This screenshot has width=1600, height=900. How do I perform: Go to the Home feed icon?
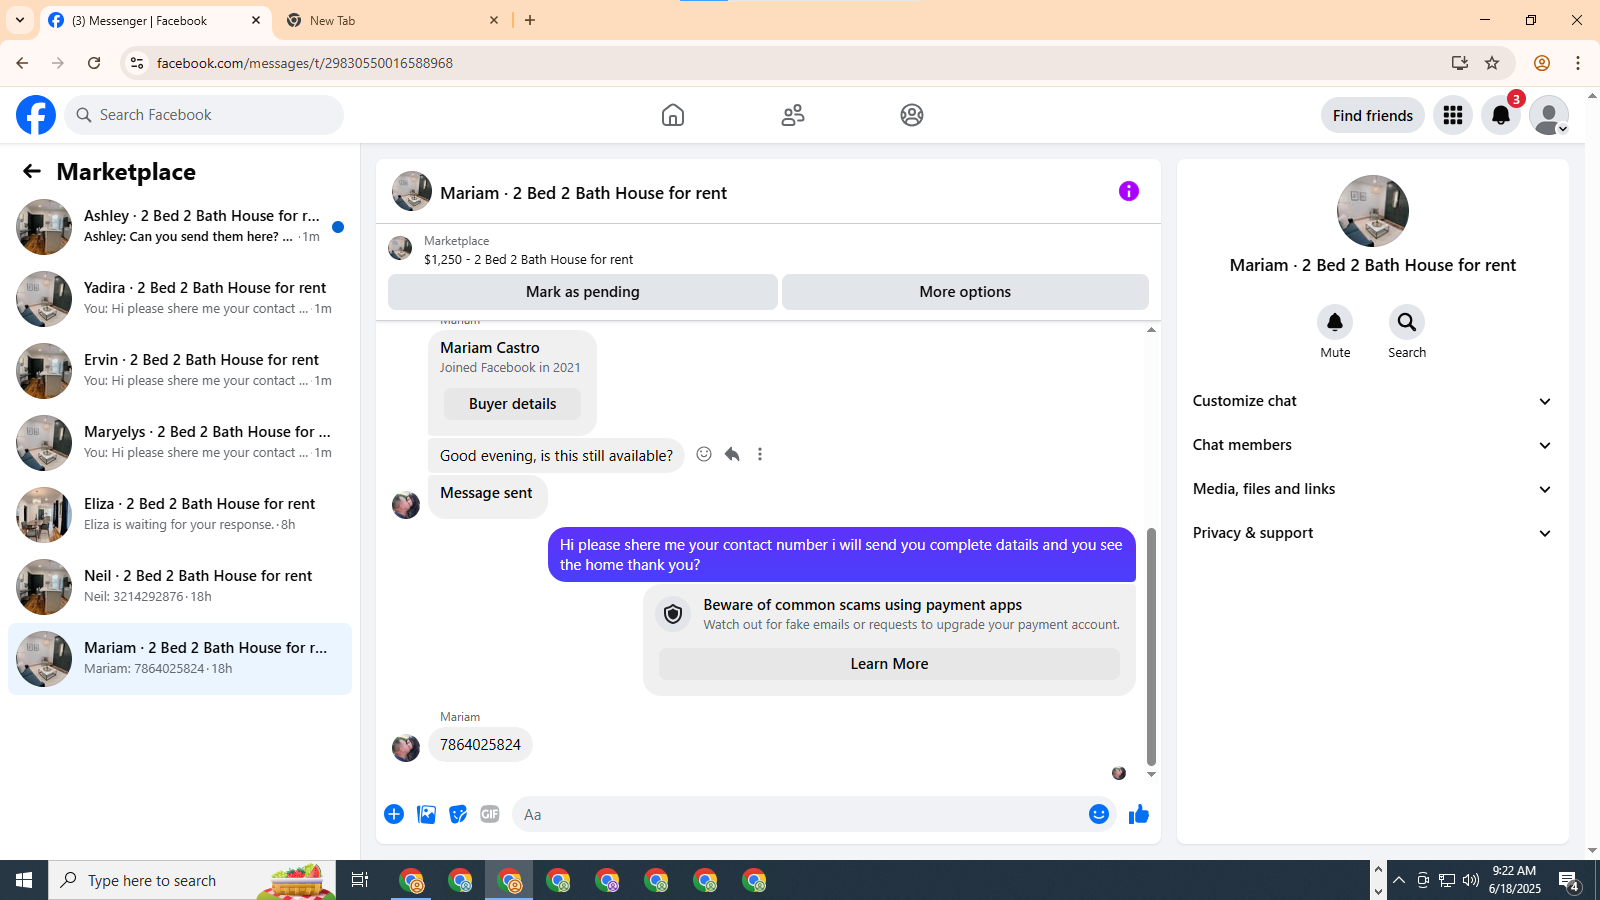point(673,115)
